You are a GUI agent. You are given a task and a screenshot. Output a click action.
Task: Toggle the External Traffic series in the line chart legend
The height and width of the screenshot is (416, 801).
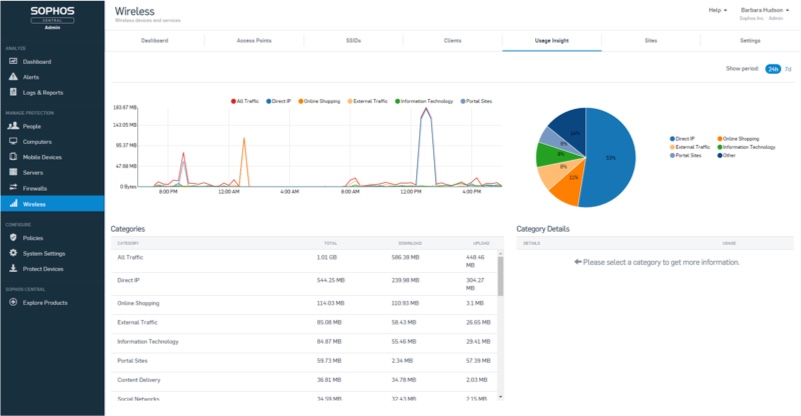coord(367,101)
